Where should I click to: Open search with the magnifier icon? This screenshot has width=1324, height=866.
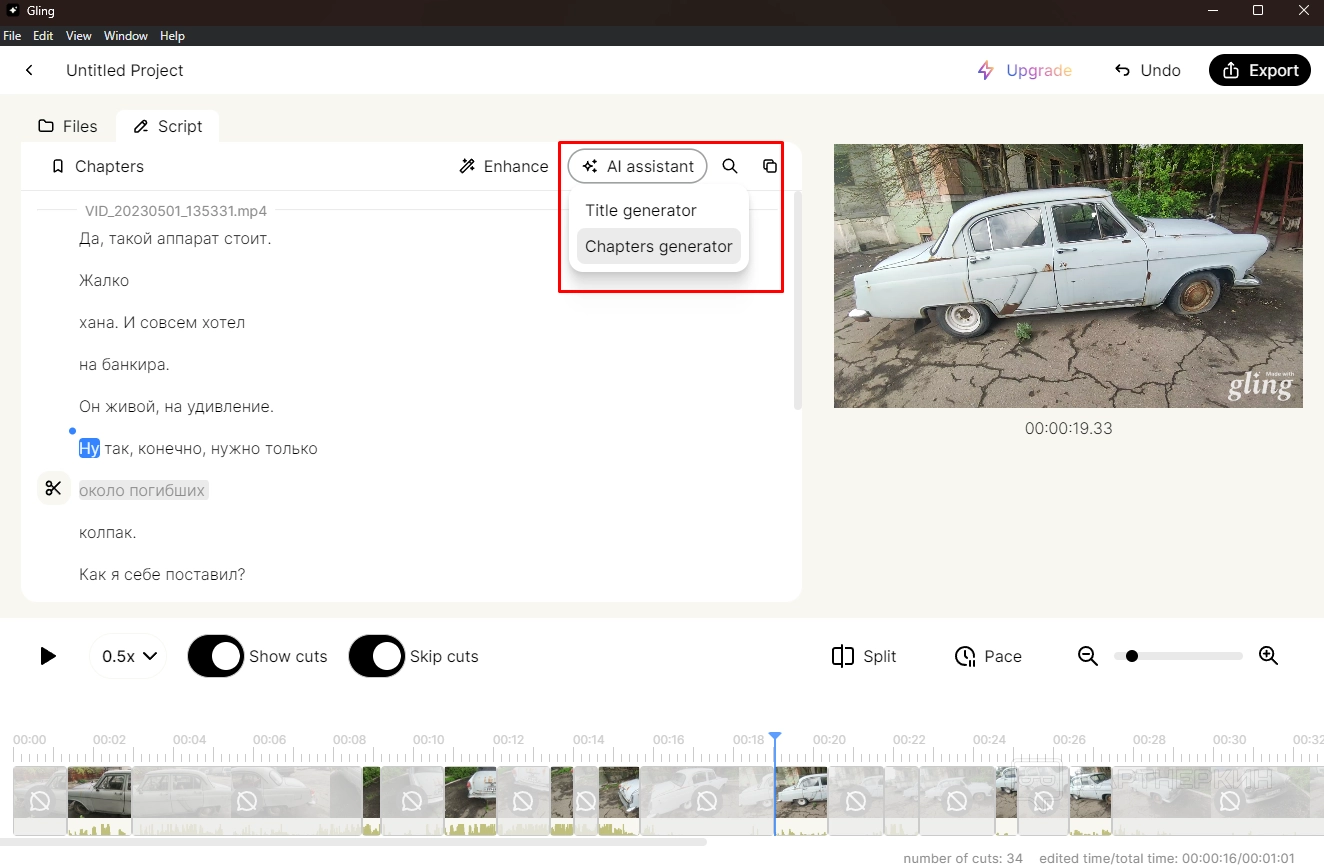pyautogui.click(x=730, y=166)
